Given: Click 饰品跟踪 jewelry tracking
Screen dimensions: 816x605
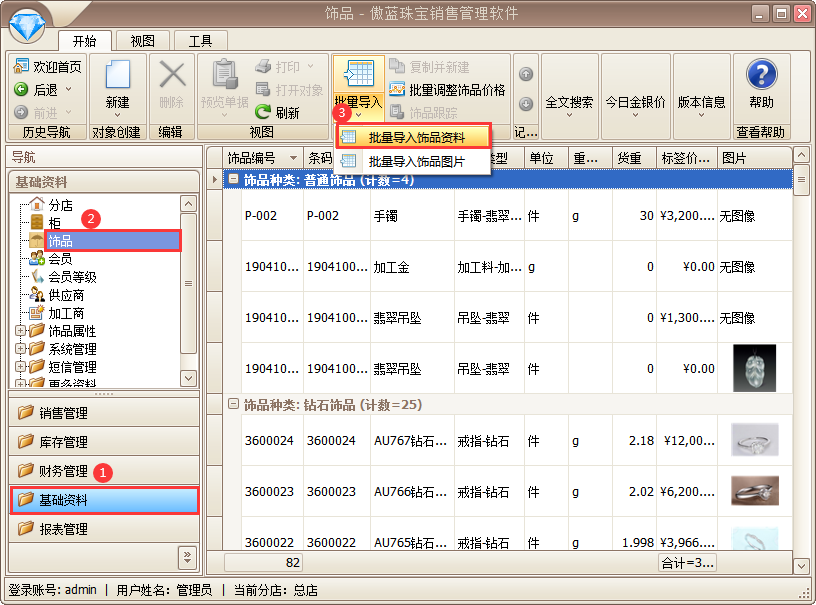Looking at the screenshot, I should (x=424, y=112).
